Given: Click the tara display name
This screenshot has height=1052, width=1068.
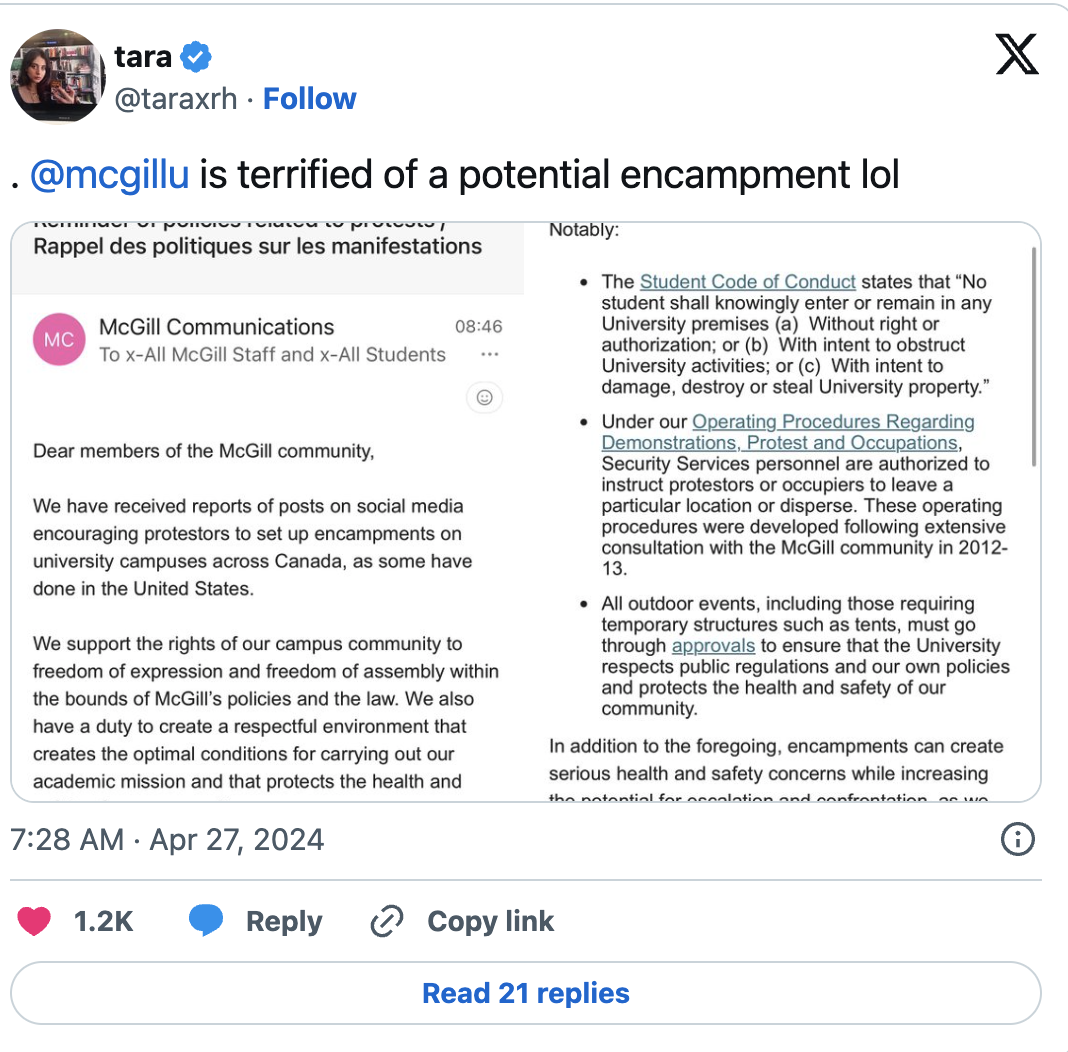Looking at the screenshot, I should point(142,57).
